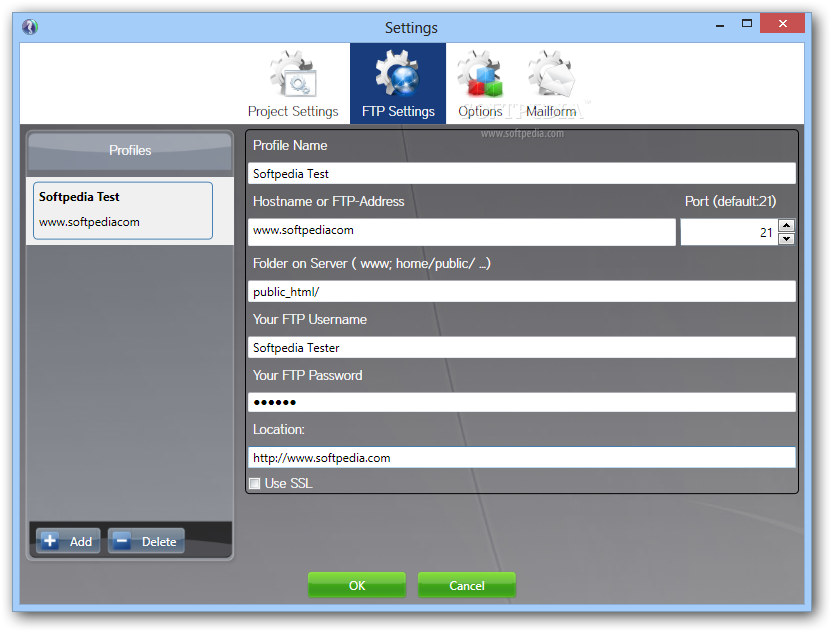Decrease the port with down arrow
832x632 pixels.
(x=786, y=239)
